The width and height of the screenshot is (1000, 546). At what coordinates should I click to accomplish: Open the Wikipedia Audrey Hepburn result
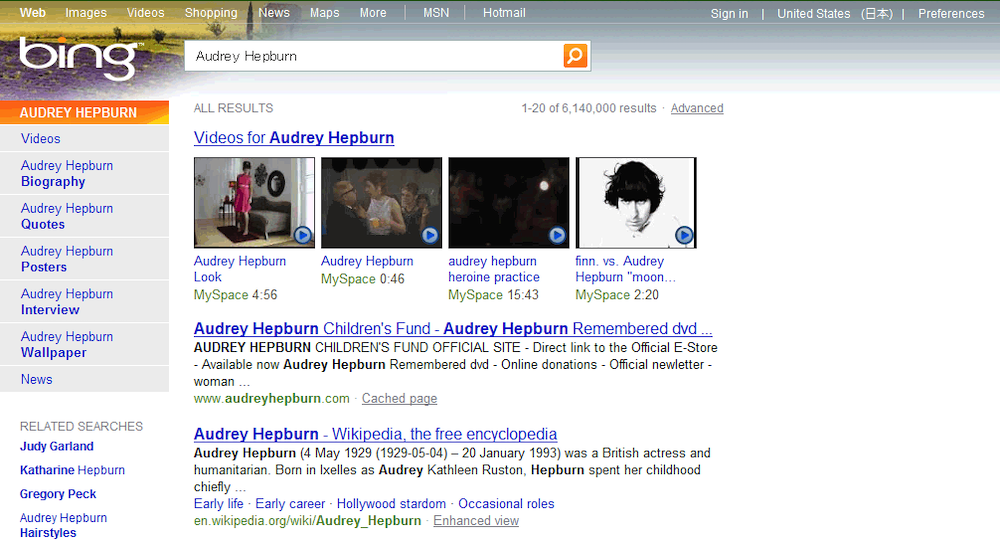click(375, 434)
